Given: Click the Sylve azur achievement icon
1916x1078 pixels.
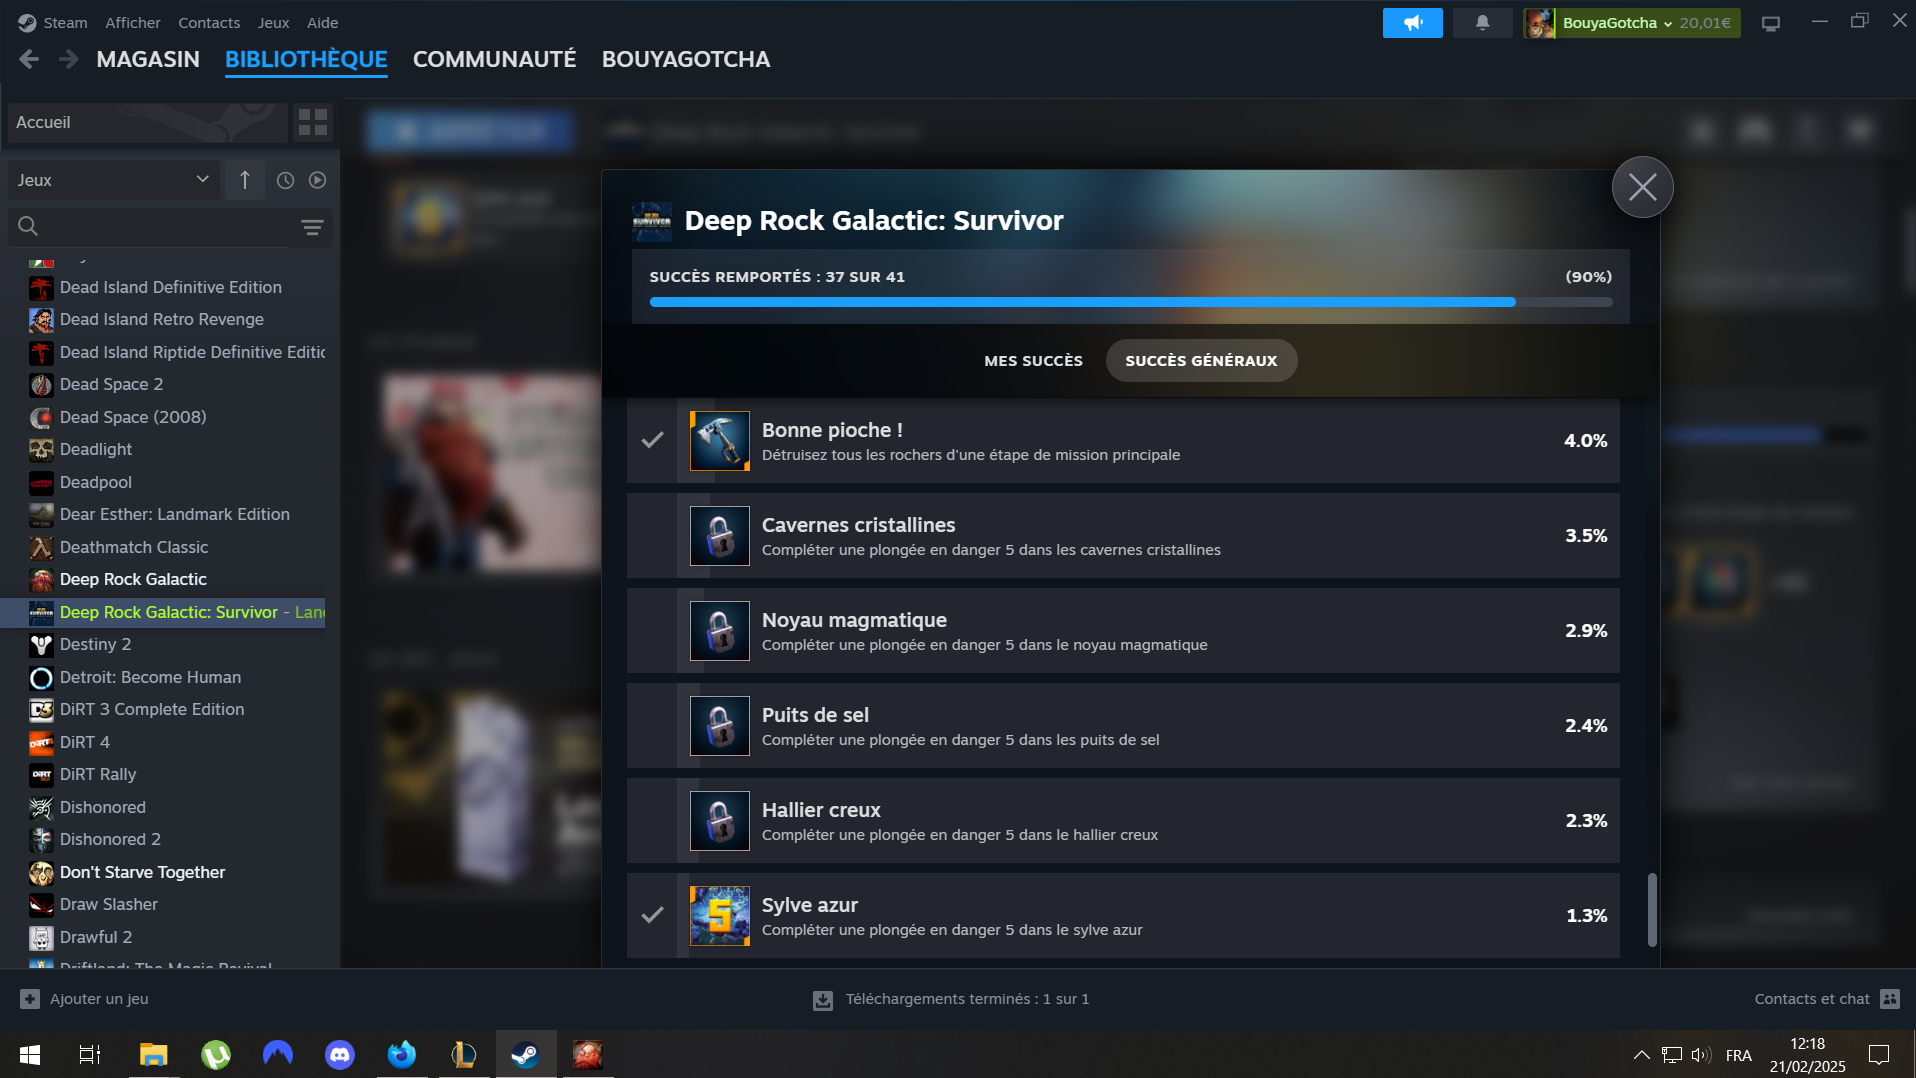Looking at the screenshot, I should (720, 916).
